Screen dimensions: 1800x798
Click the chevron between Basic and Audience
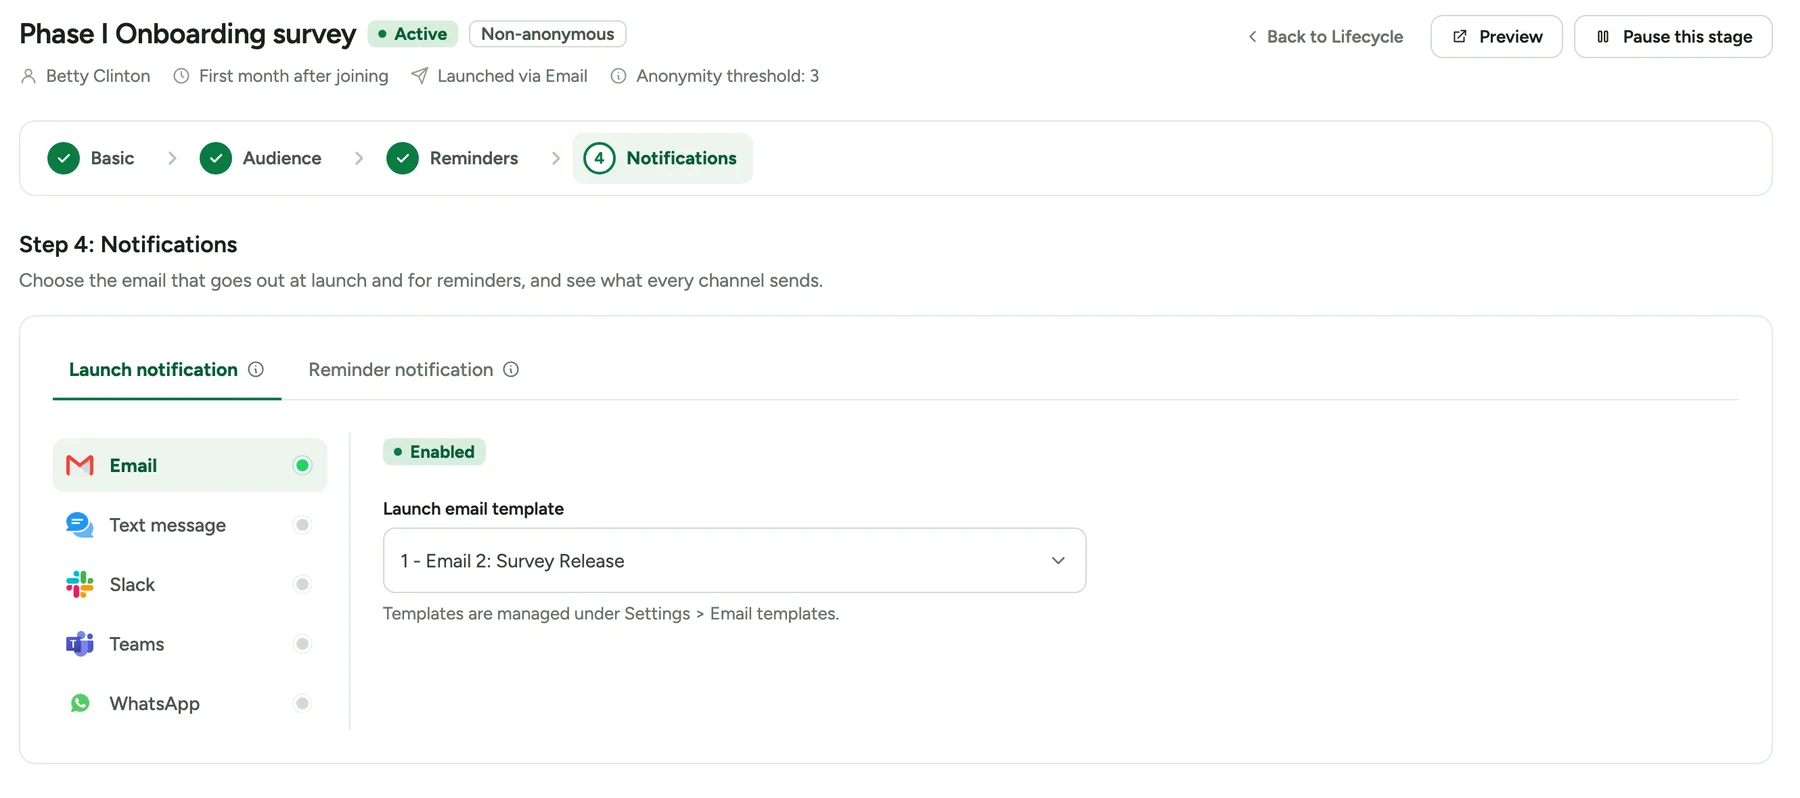click(172, 158)
